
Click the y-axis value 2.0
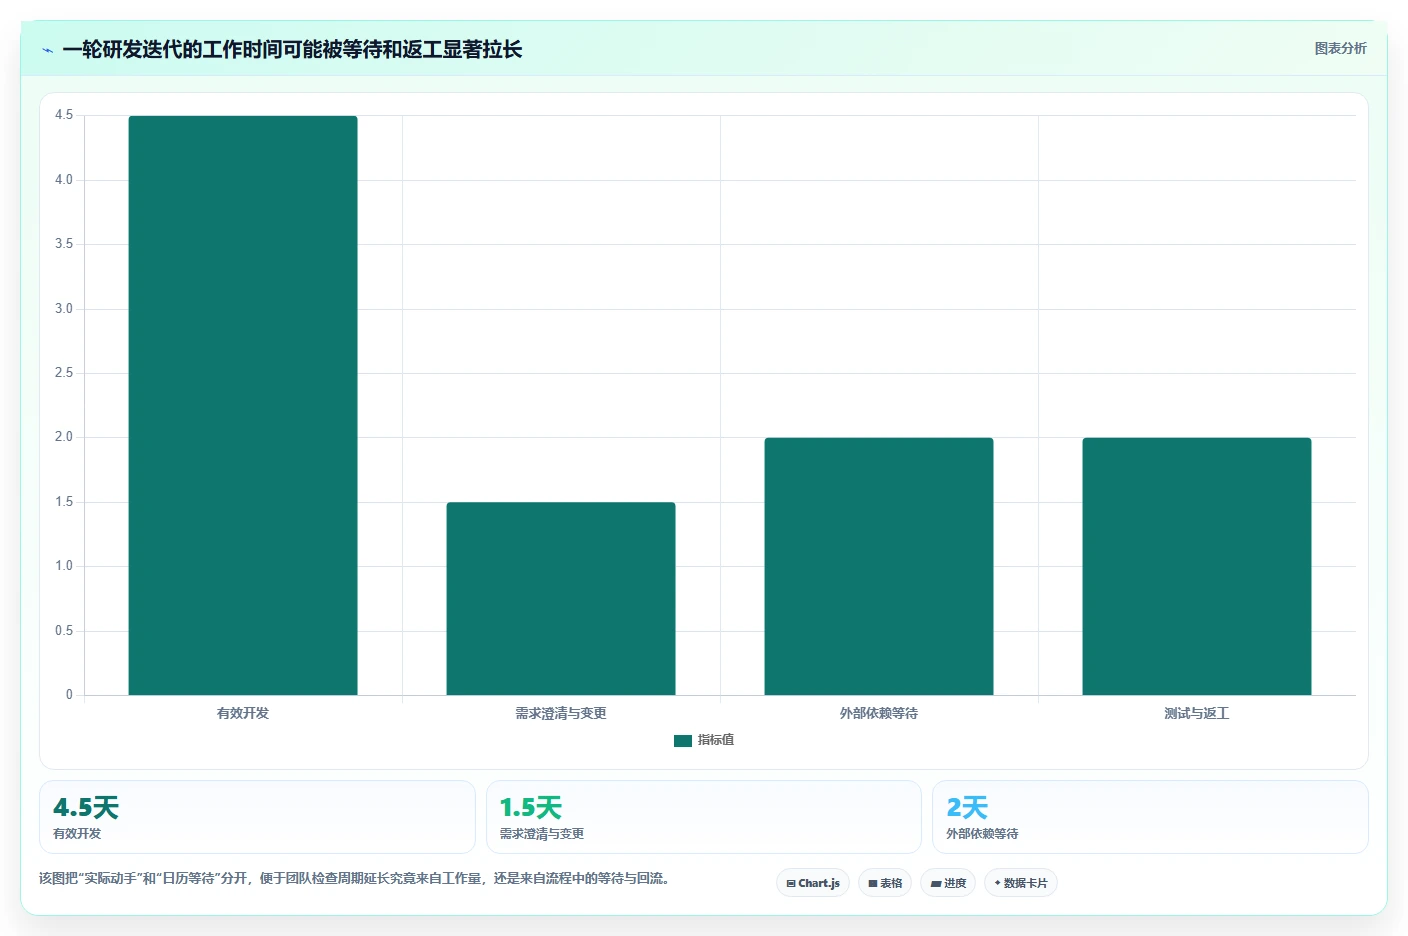pyautogui.click(x=64, y=437)
